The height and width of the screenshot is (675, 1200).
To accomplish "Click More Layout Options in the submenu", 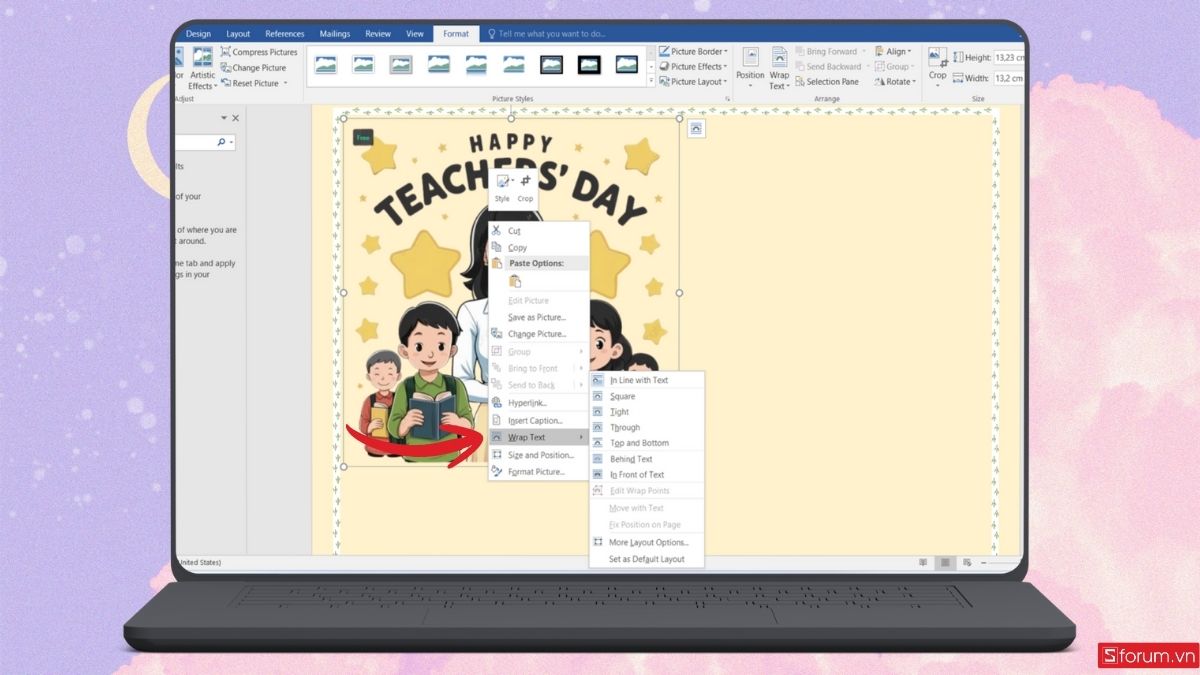I will click(x=648, y=543).
